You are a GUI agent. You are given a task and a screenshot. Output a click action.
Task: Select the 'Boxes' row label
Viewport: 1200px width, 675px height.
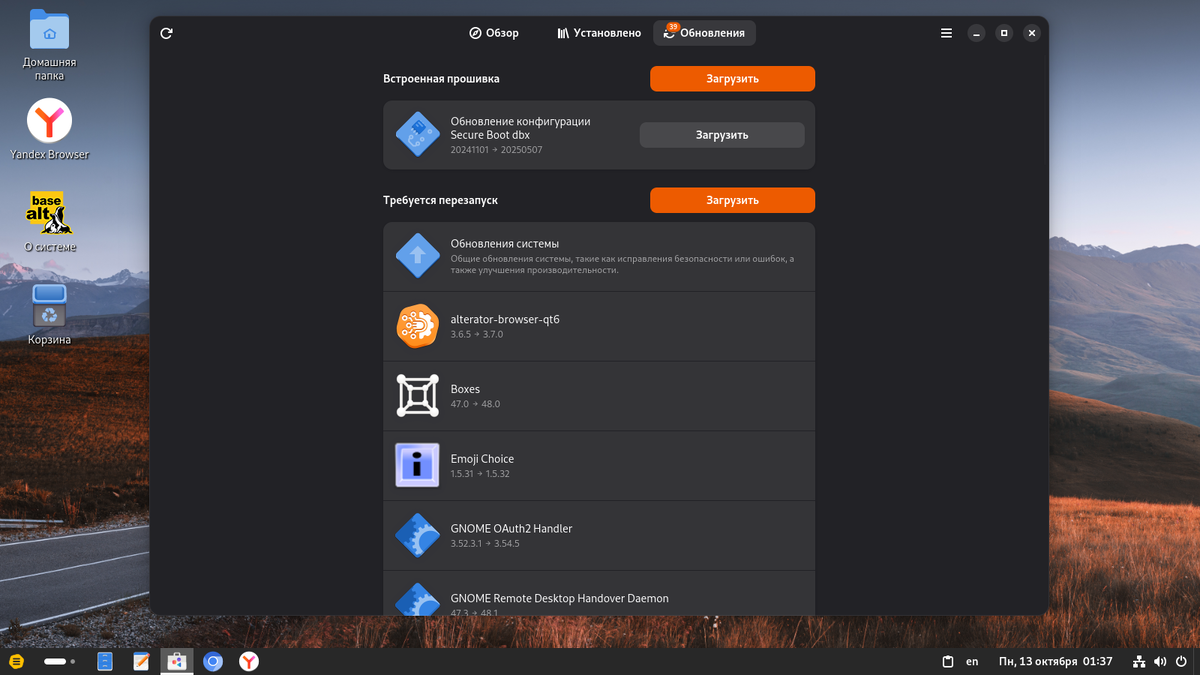[465, 389]
